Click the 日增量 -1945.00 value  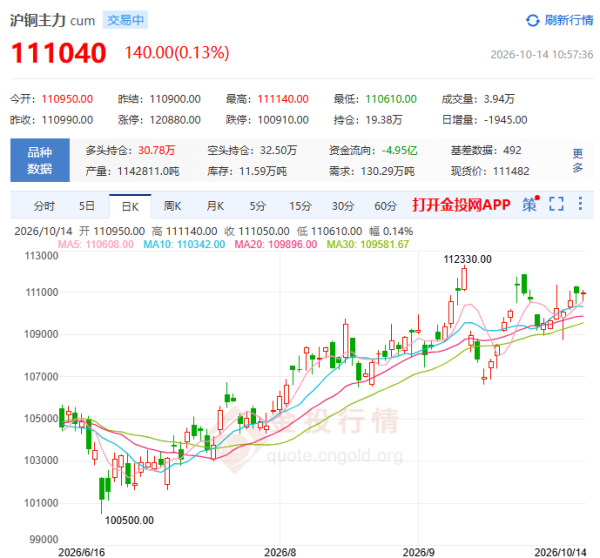click(x=505, y=120)
